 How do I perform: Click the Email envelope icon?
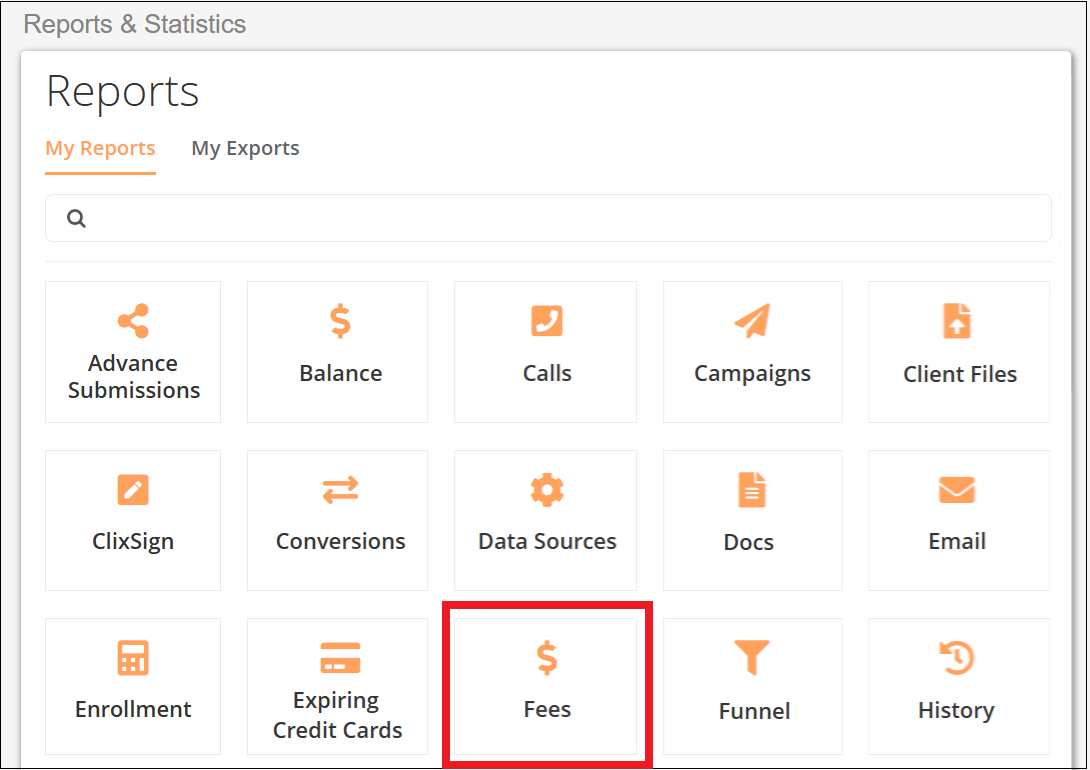957,489
